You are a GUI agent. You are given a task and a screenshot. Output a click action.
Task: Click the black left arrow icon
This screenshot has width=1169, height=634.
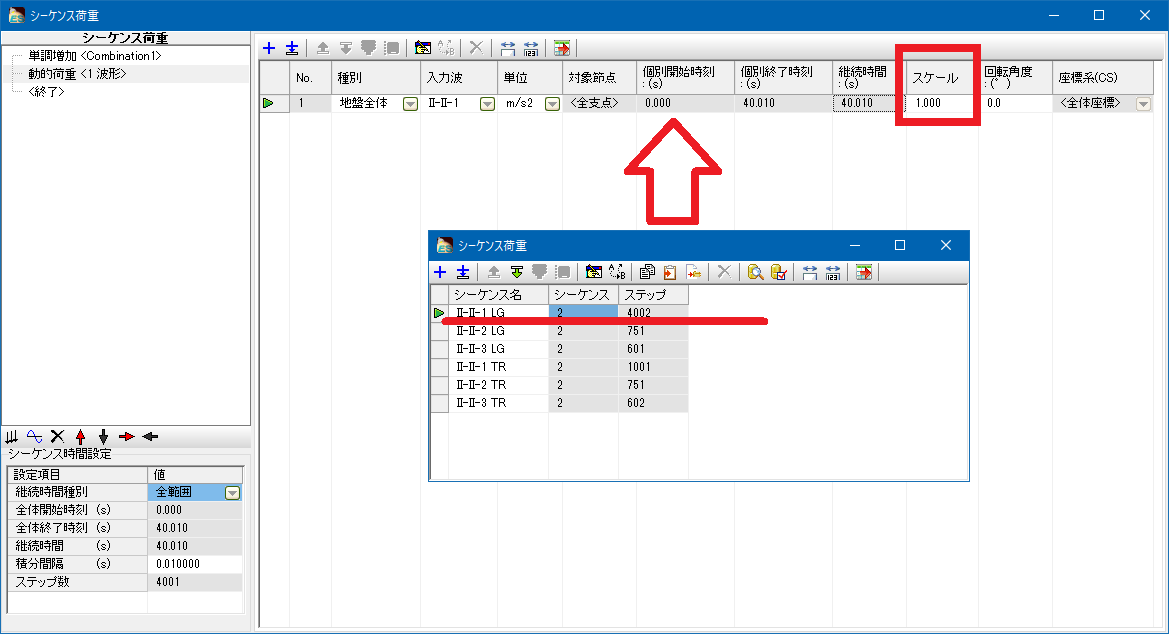pyautogui.click(x=150, y=436)
